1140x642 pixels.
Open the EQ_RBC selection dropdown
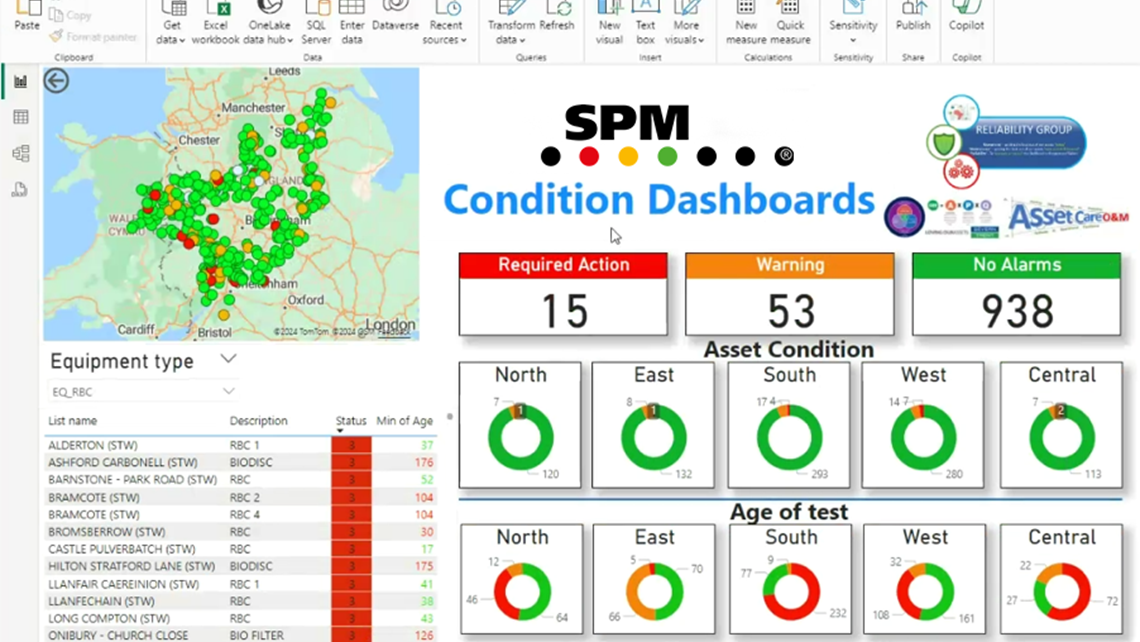[228, 391]
